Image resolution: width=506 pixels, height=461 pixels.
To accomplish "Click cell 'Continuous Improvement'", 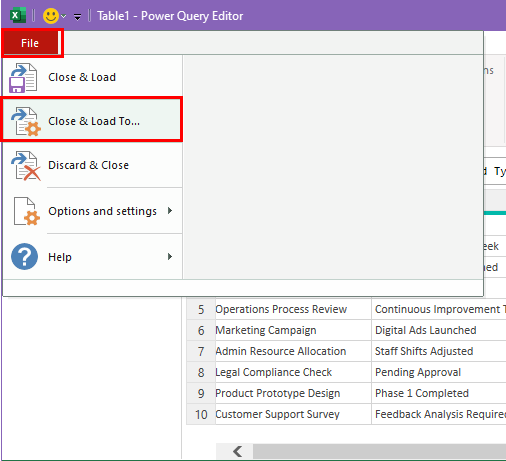I will [439, 309].
